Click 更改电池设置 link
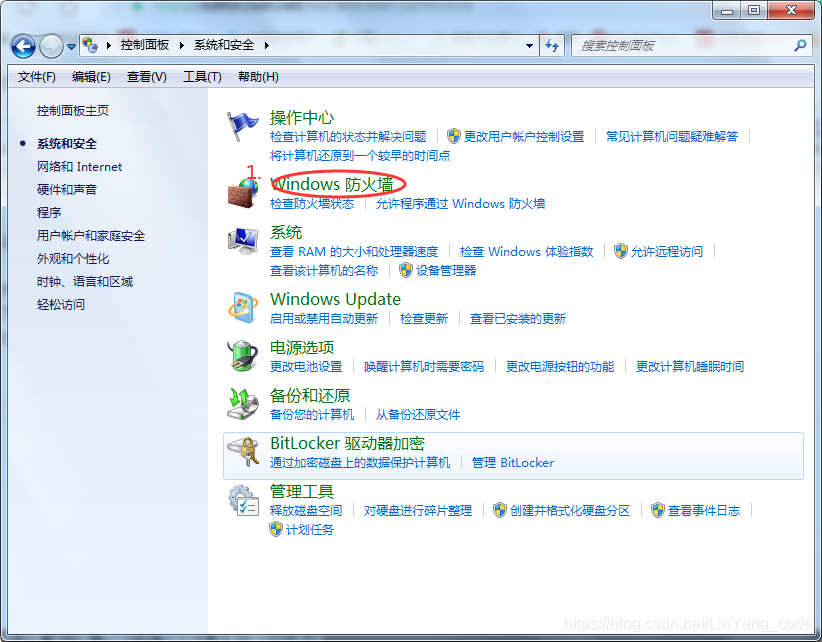The image size is (822, 642). 306,366
